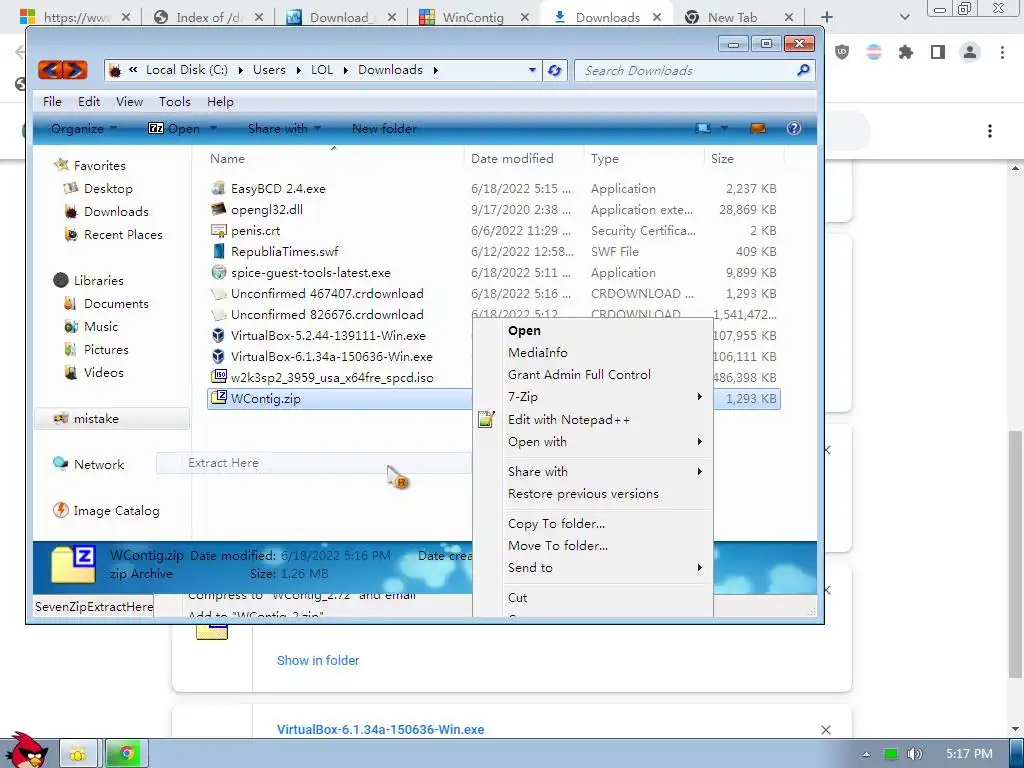Viewport: 1024px width, 768px height.
Task: Click the volume icon in system tray
Action: [914, 754]
